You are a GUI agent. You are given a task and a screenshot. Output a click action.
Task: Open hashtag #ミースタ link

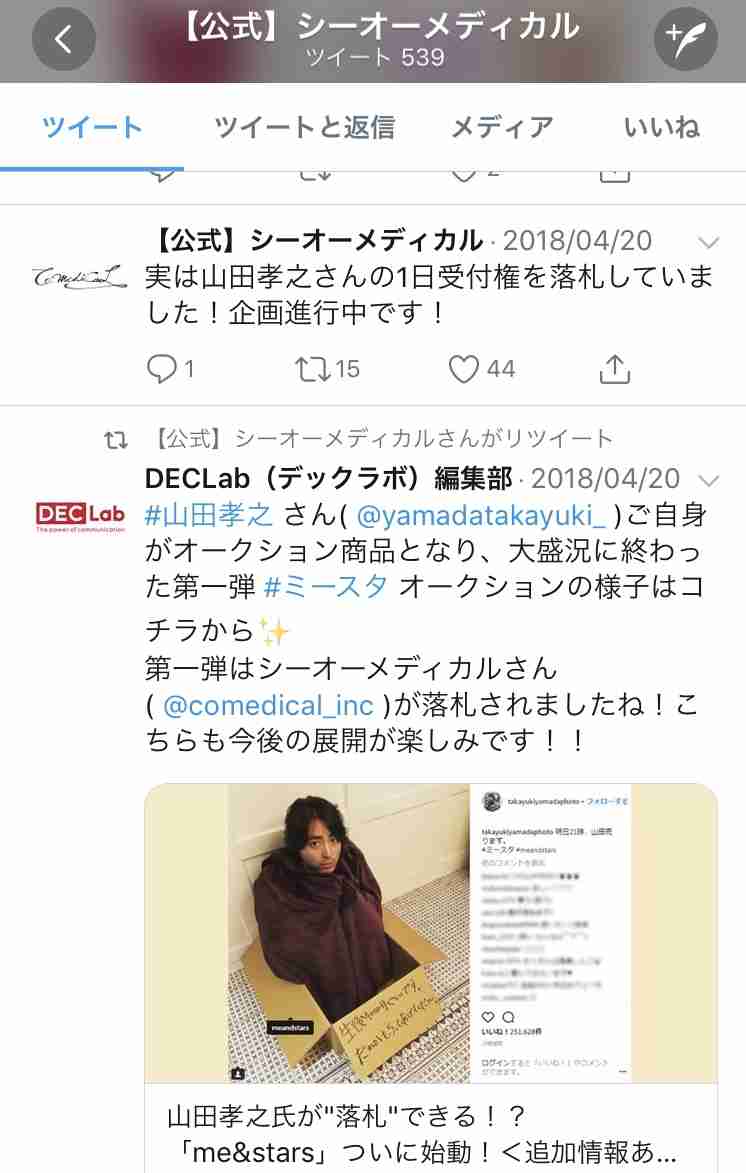pos(325,586)
